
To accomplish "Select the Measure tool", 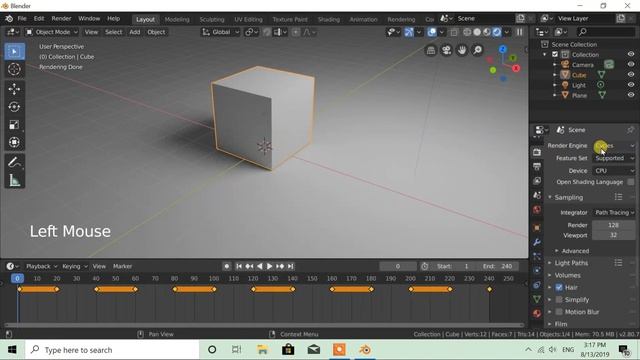I will point(14,180).
